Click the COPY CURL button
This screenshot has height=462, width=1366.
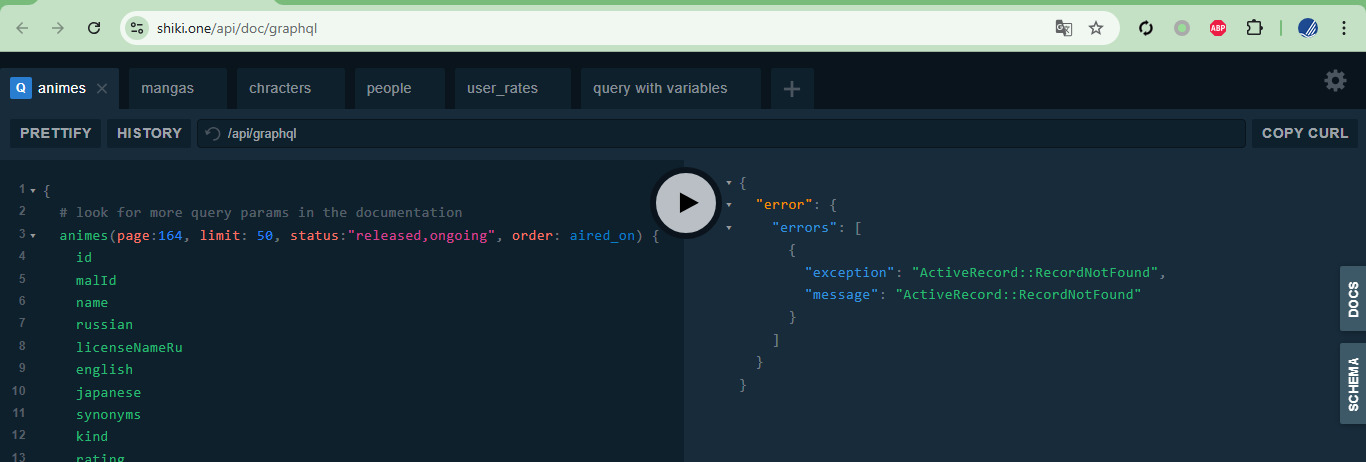pos(1304,133)
